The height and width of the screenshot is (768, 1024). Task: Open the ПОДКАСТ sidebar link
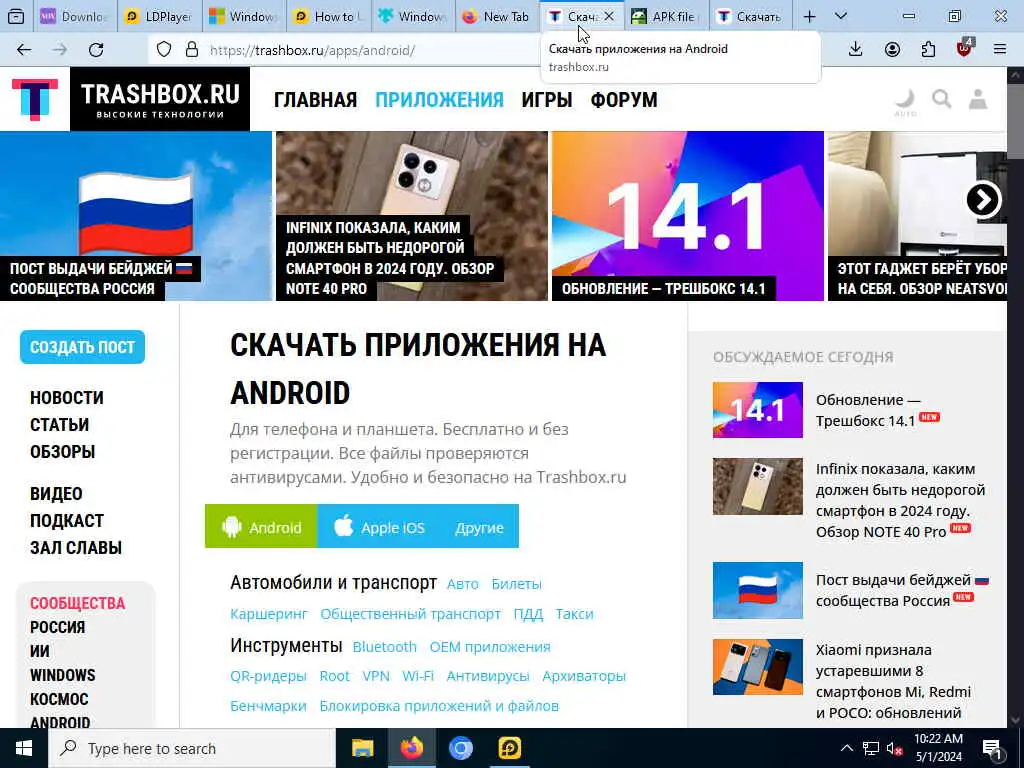(x=67, y=520)
